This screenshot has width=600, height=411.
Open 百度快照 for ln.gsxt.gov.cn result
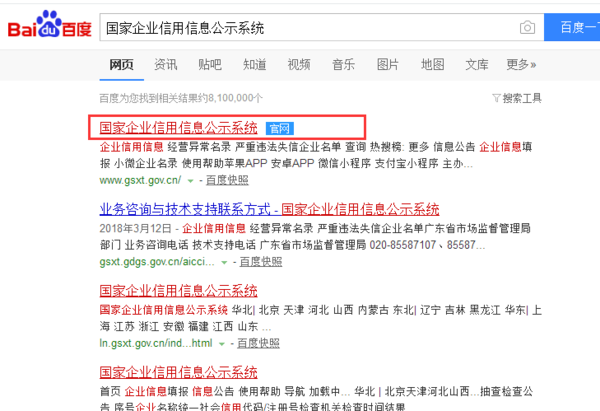tap(259, 343)
